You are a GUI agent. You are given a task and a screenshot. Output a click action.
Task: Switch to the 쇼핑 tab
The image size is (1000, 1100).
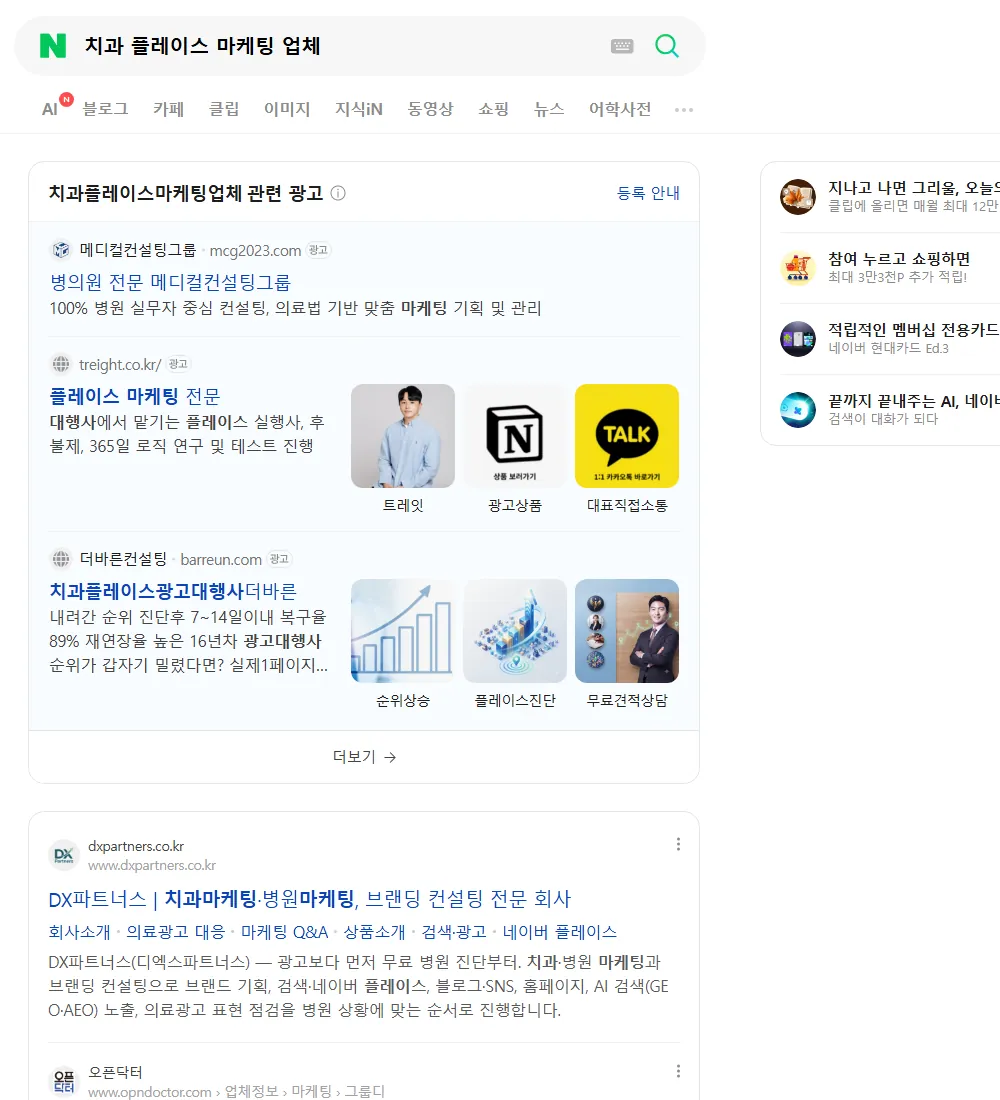click(493, 109)
